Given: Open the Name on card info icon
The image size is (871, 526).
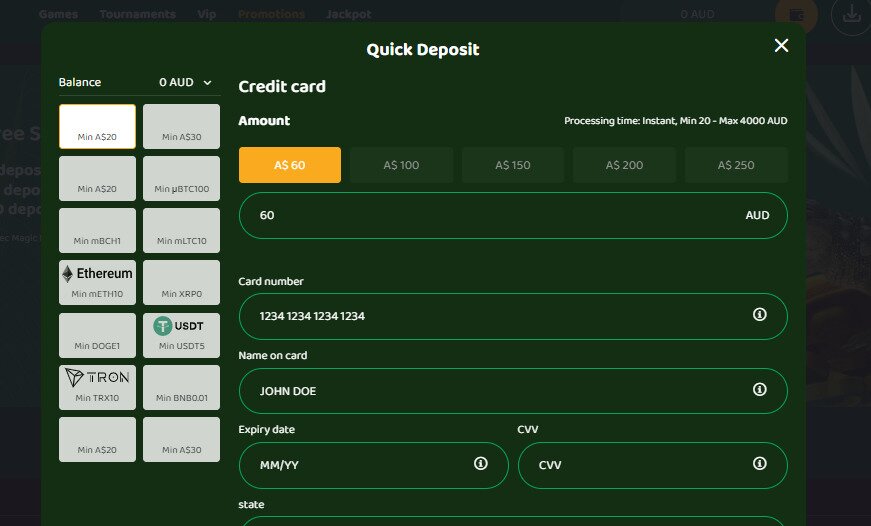Looking at the screenshot, I should [759, 389].
